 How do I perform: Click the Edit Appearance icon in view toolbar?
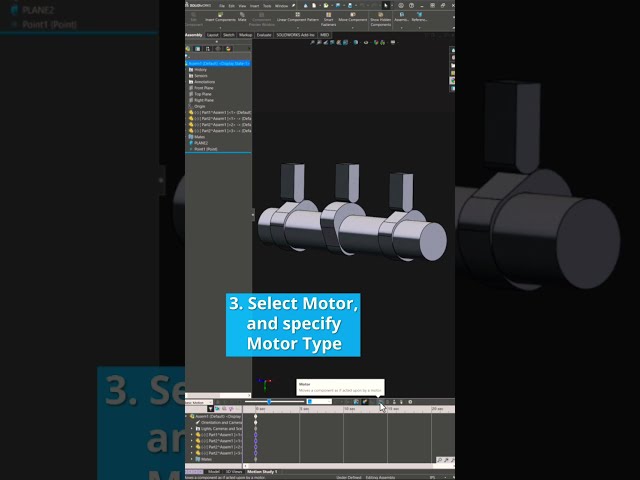[376, 42]
